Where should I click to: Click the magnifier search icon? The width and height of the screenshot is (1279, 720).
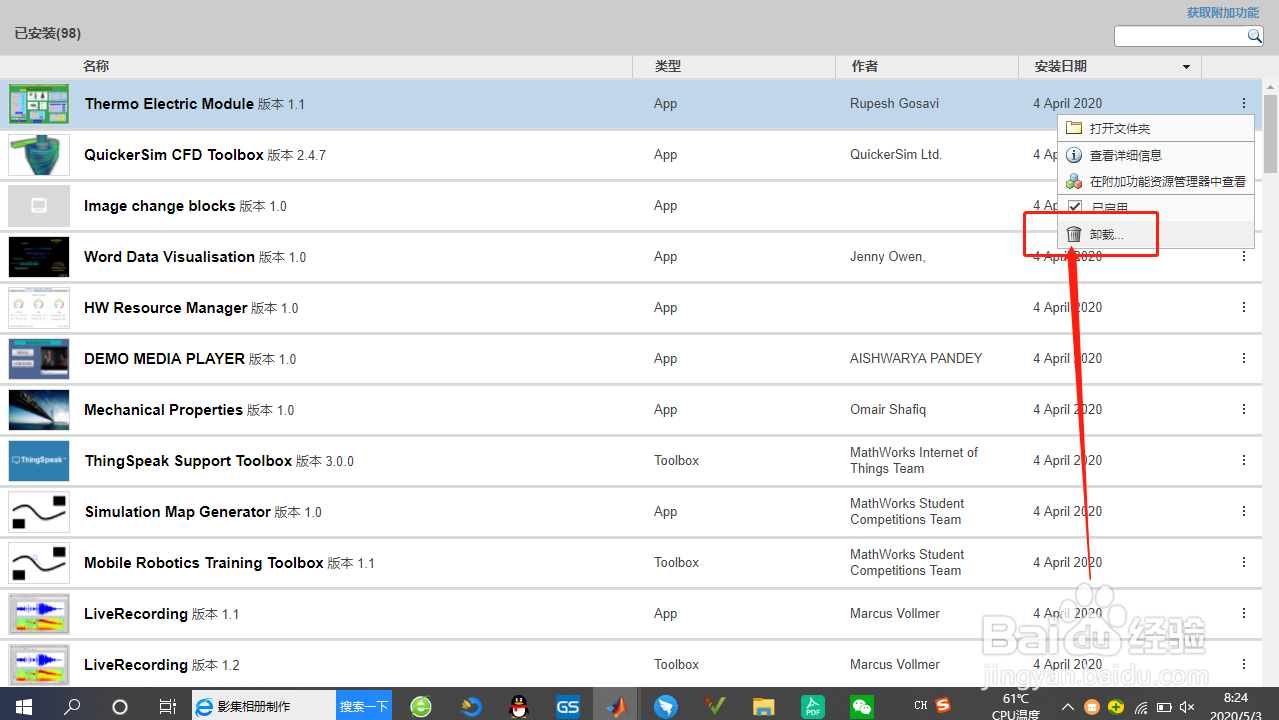(x=1254, y=36)
